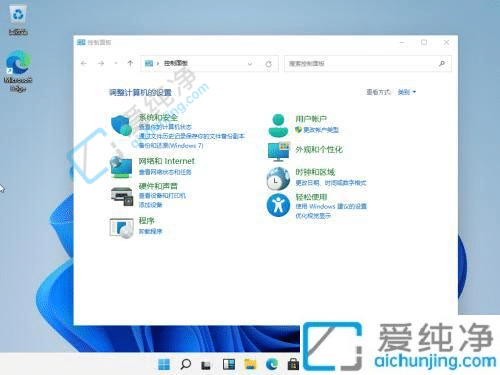
Task: Click the 时钟和区域 heading link
Action: pos(315,172)
